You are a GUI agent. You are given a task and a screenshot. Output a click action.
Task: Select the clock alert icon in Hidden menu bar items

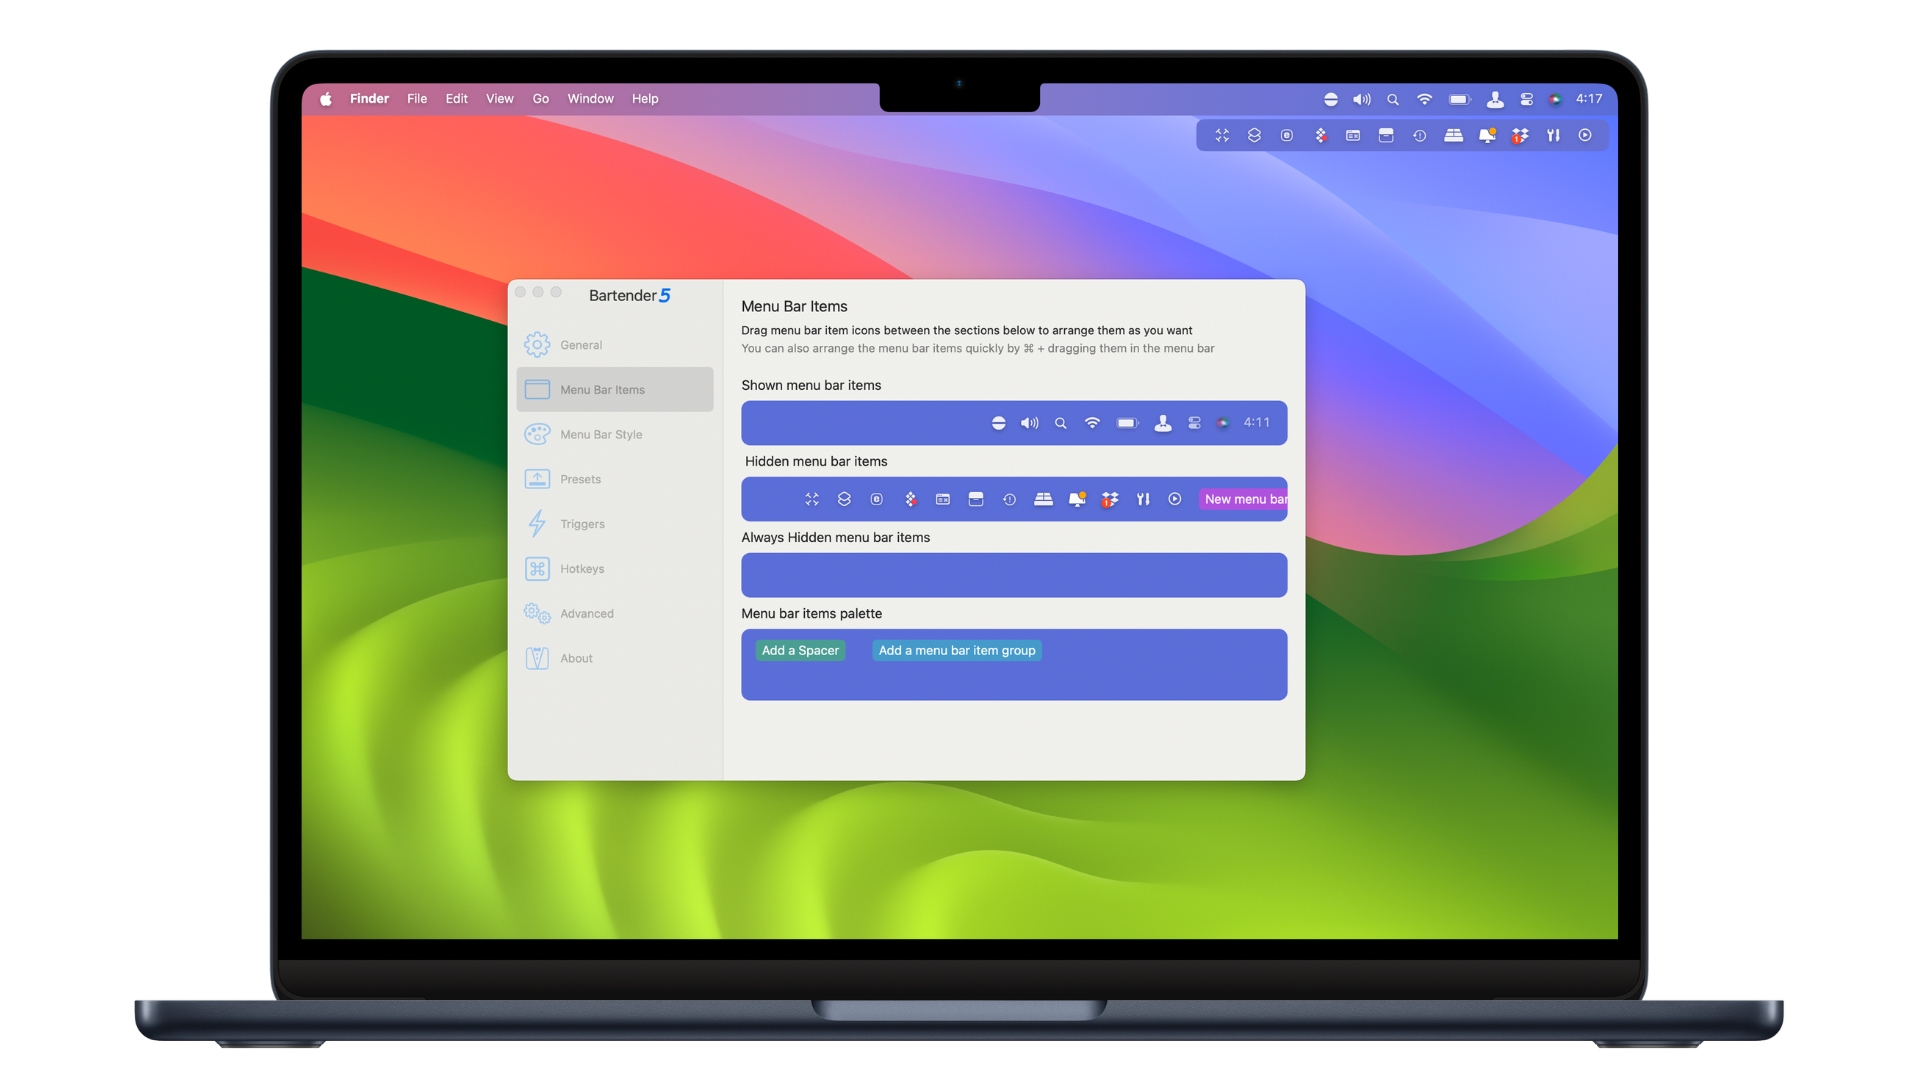pyautogui.click(x=1009, y=499)
